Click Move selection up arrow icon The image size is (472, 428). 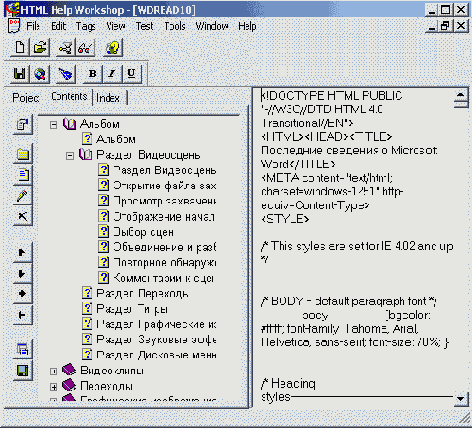23,252
